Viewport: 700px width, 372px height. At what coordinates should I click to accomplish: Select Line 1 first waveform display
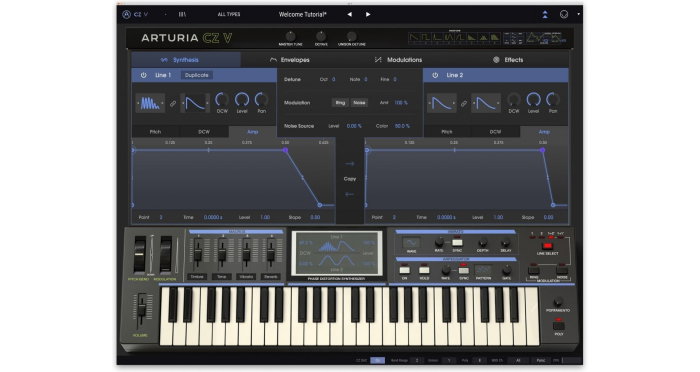(150, 103)
